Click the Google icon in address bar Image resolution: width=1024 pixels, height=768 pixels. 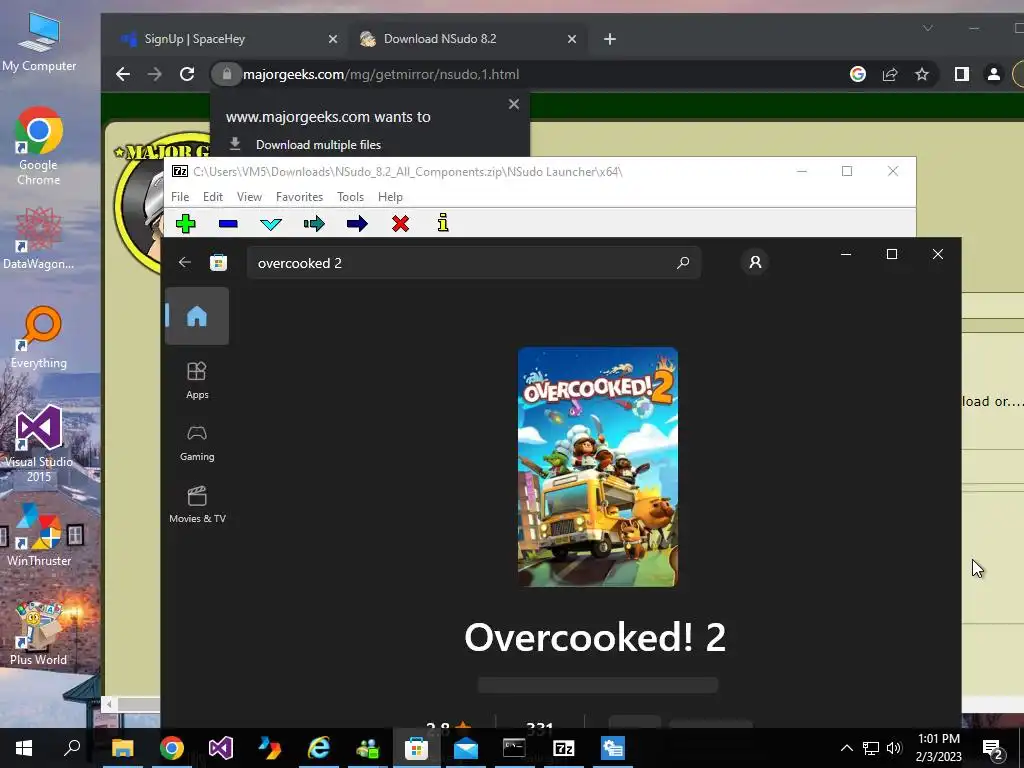pyautogui.click(x=857, y=74)
